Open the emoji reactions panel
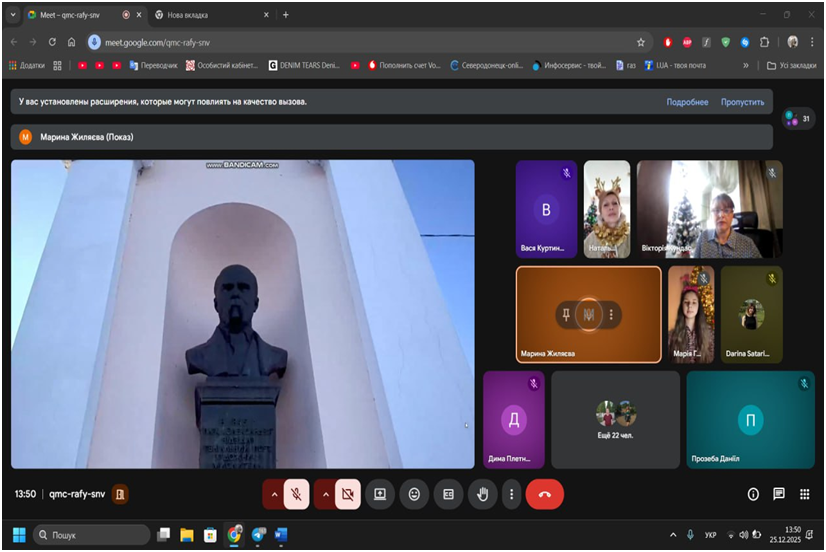The width and height of the screenshot is (826, 552). coord(414,494)
